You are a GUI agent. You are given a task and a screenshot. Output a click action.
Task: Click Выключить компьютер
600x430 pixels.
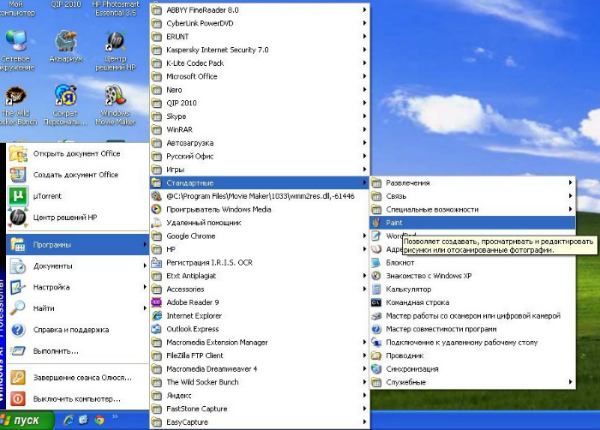point(77,399)
